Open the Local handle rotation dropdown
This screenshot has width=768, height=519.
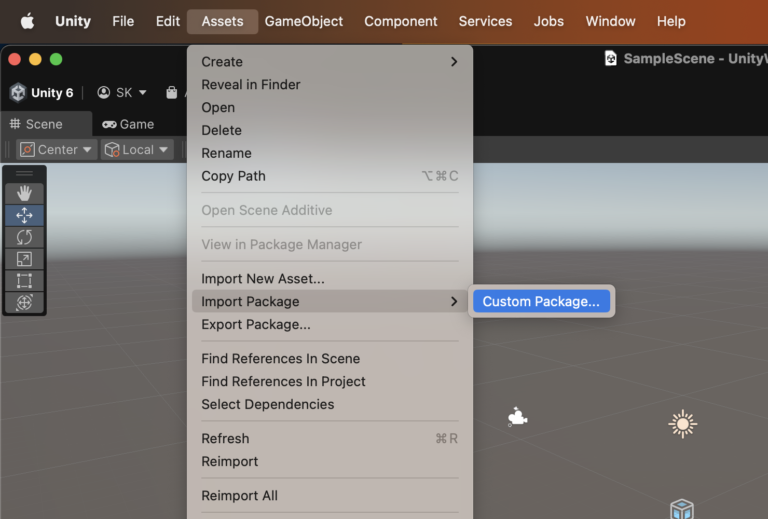(x=137, y=150)
